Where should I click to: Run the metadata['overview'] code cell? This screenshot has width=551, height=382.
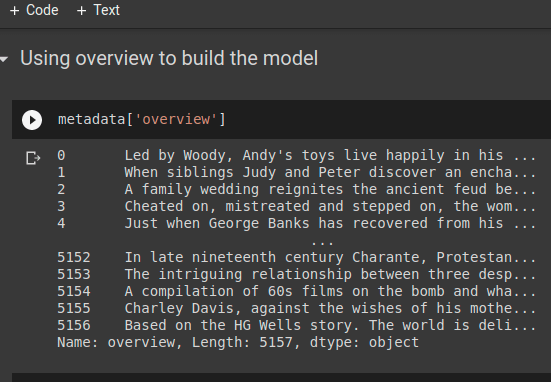32,120
